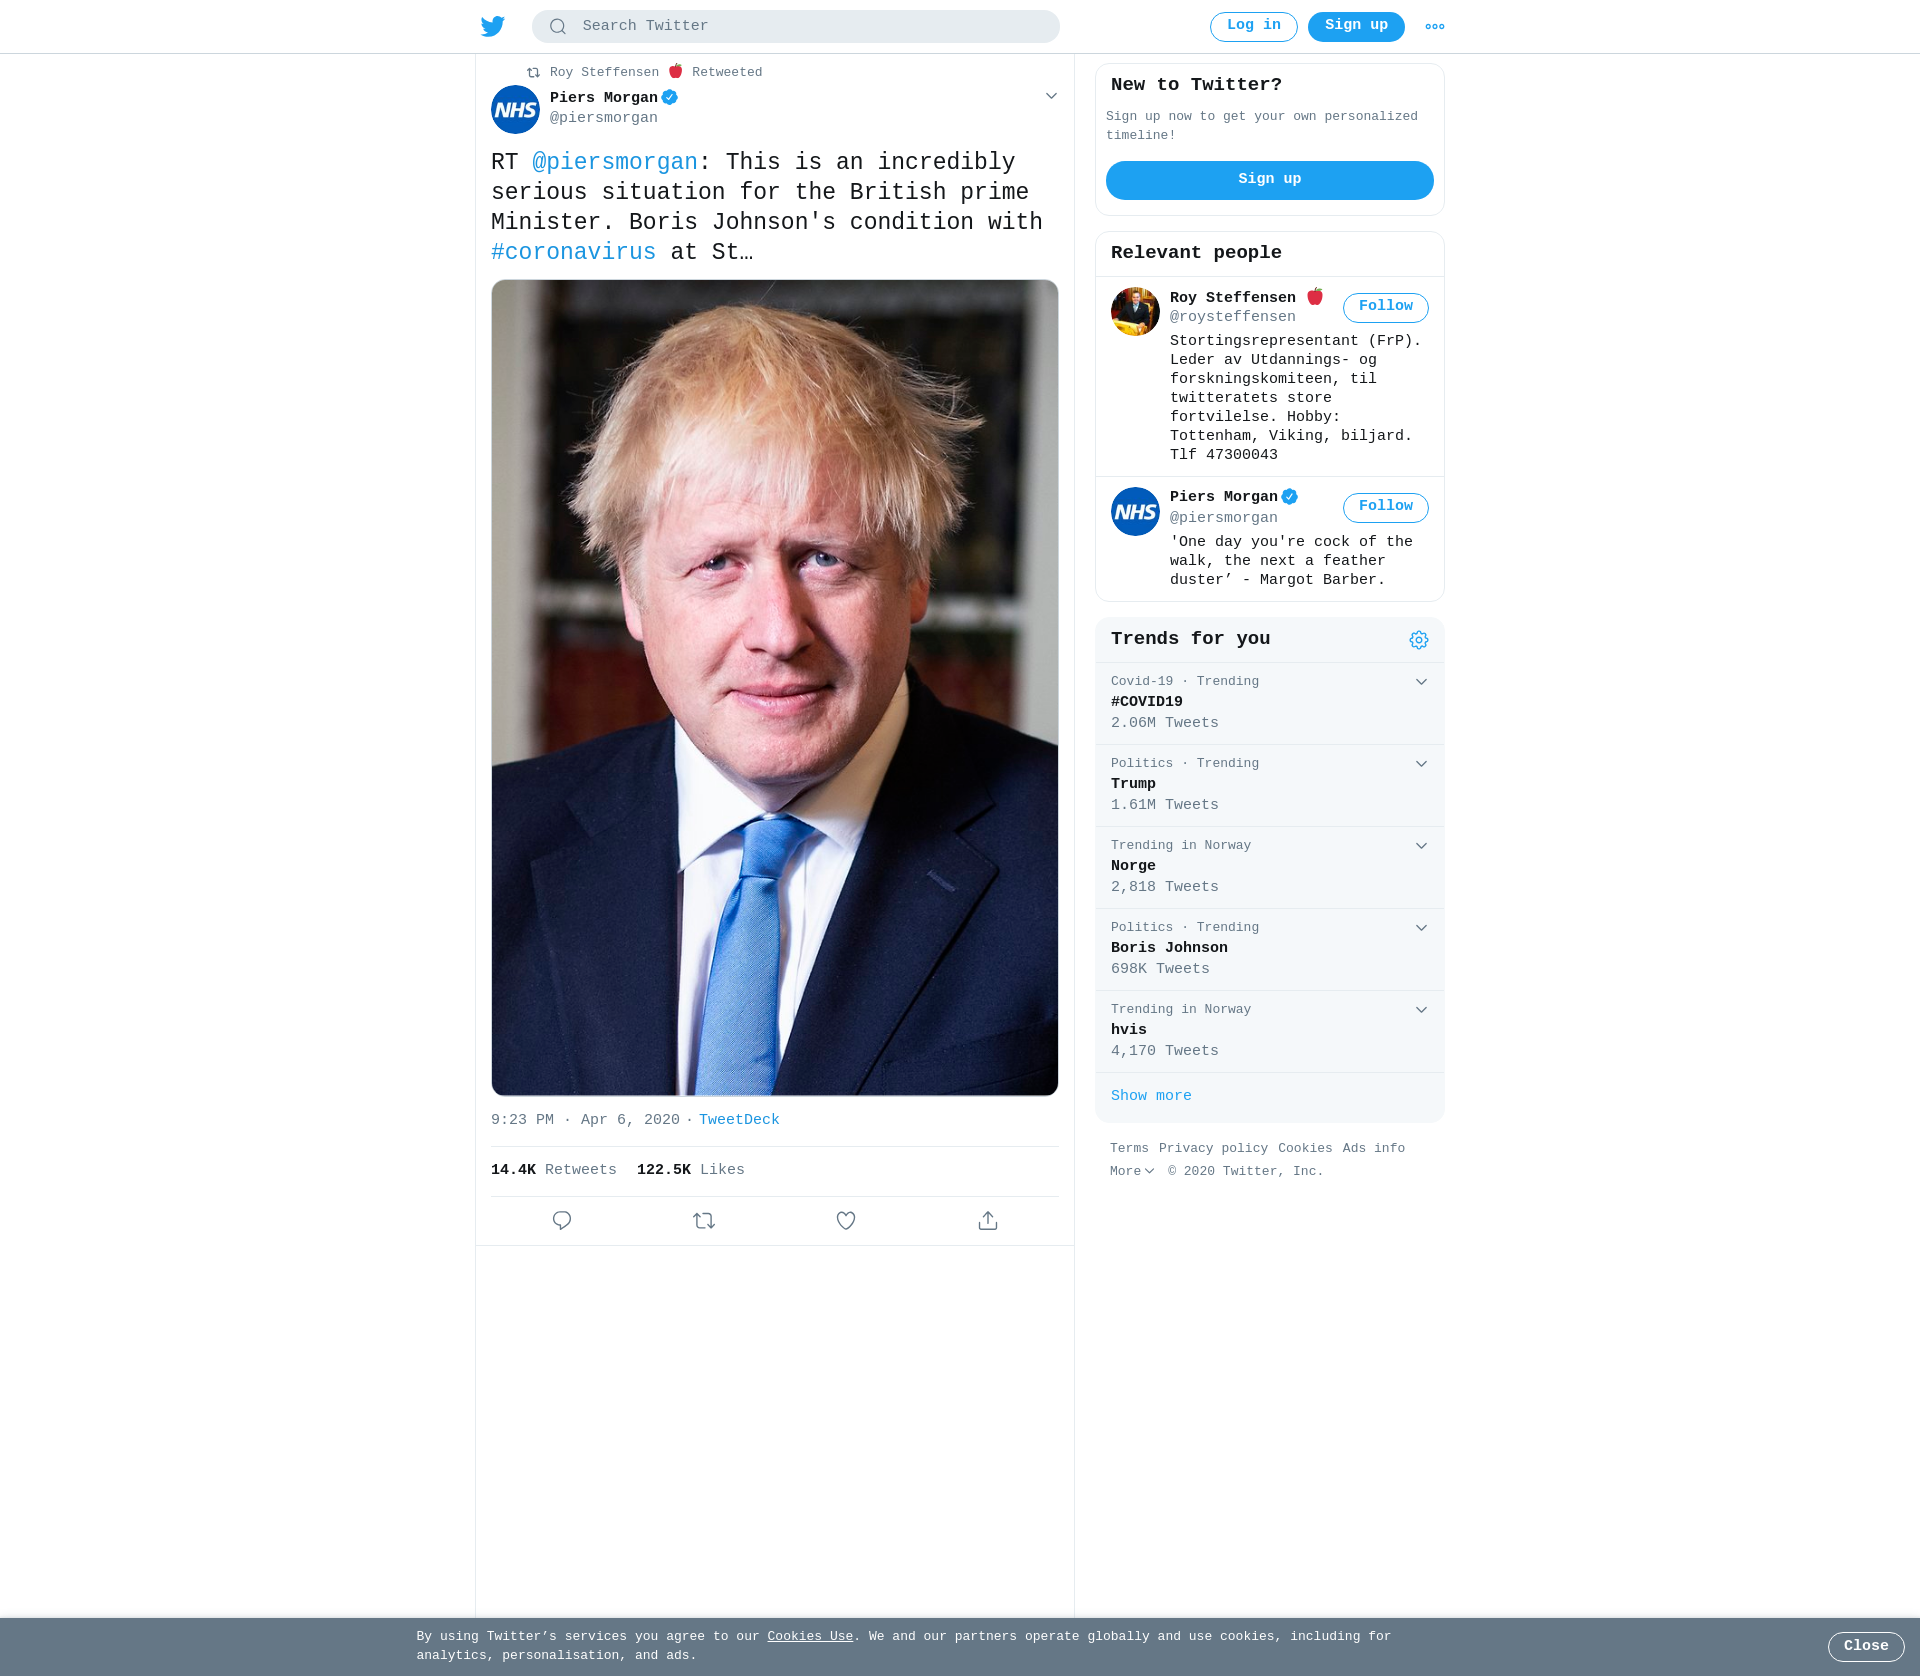1920x1676 pixels.
Task: Open the three-dot more options menu
Action: pos(1435,27)
